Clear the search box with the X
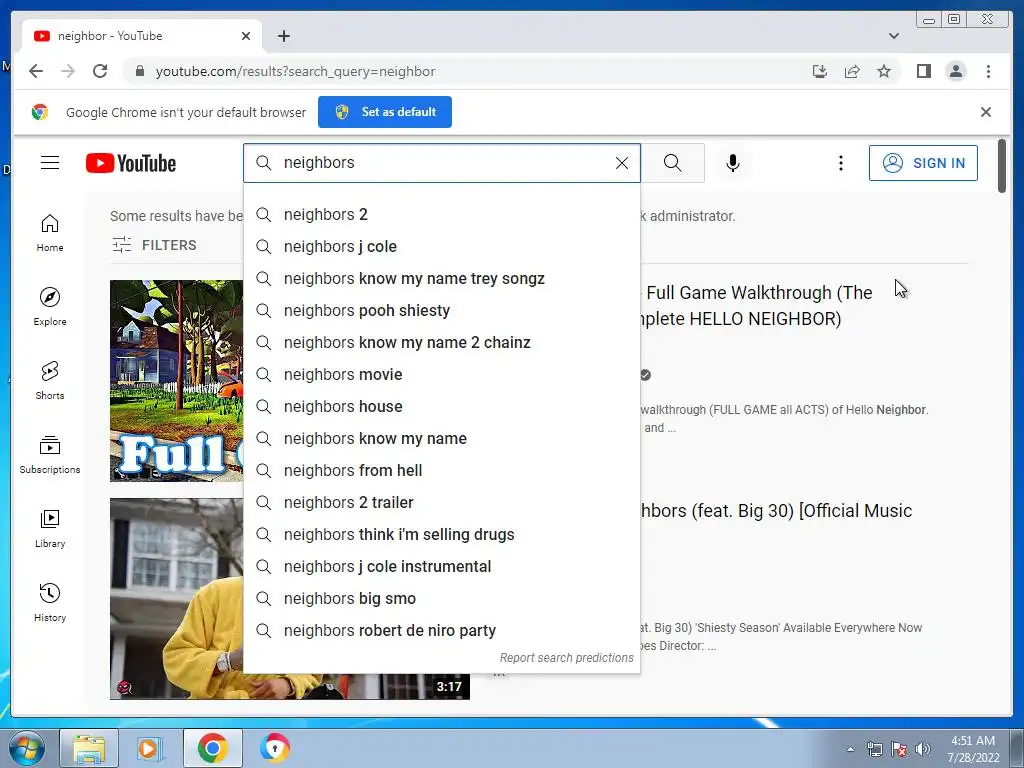Image resolution: width=1024 pixels, height=768 pixels. (622, 163)
